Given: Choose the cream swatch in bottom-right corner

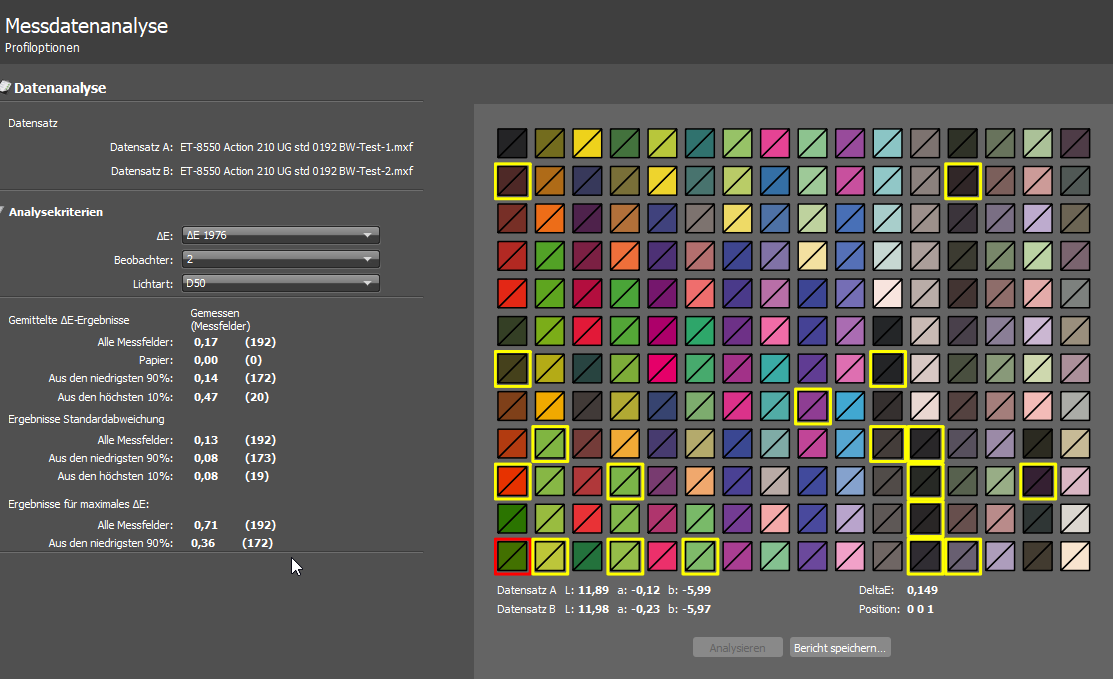Looking at the screenshot, I should tap(1075, 555).
